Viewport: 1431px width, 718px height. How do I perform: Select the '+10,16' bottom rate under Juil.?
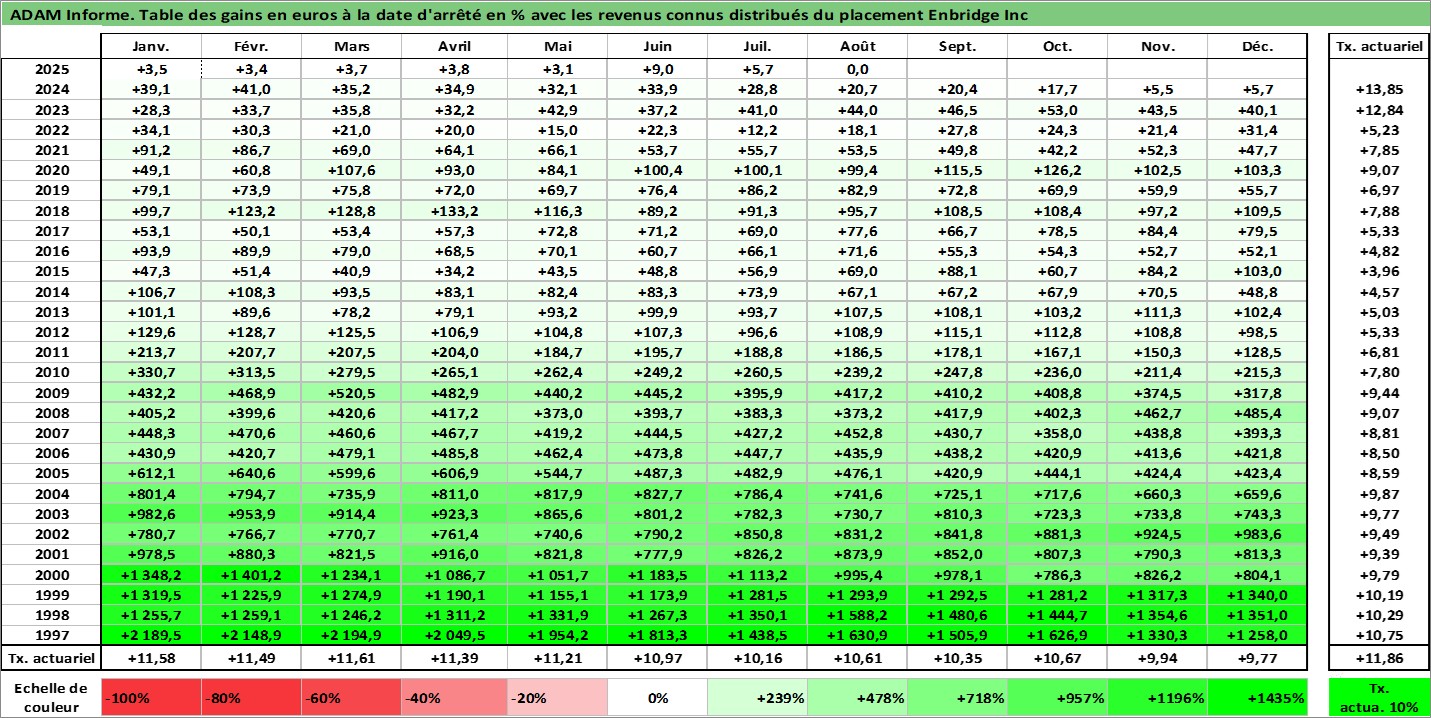click(757, 658)
